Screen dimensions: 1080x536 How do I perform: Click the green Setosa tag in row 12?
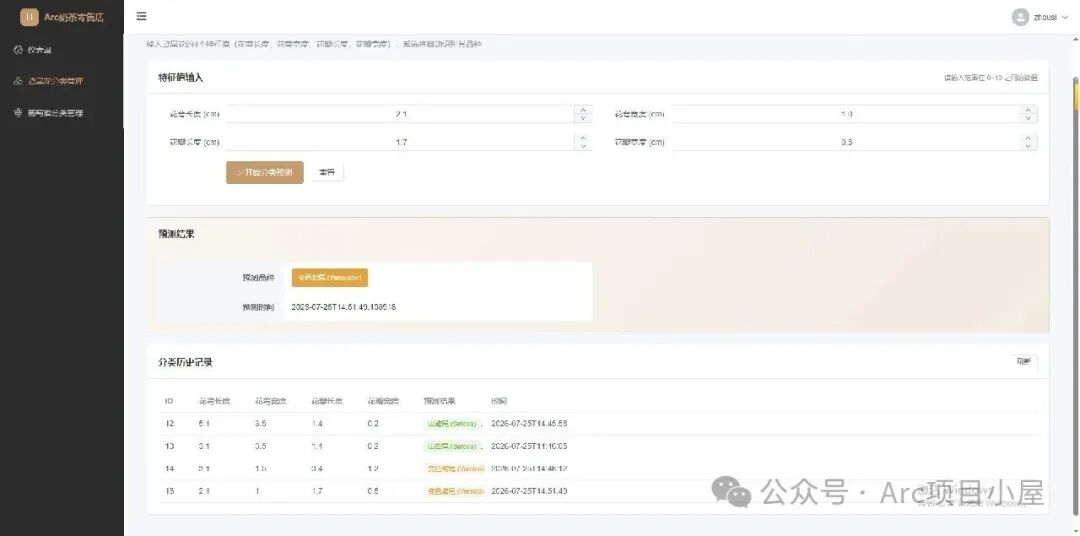pyautogui.click(x=451, y=424)
